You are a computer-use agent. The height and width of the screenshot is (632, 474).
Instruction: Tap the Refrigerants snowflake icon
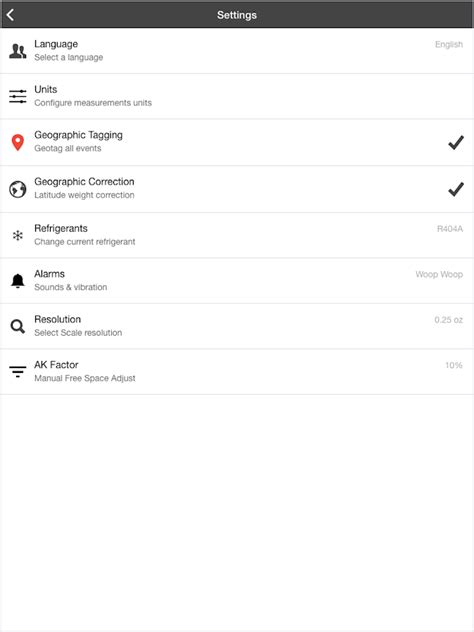tap(18, 235)
